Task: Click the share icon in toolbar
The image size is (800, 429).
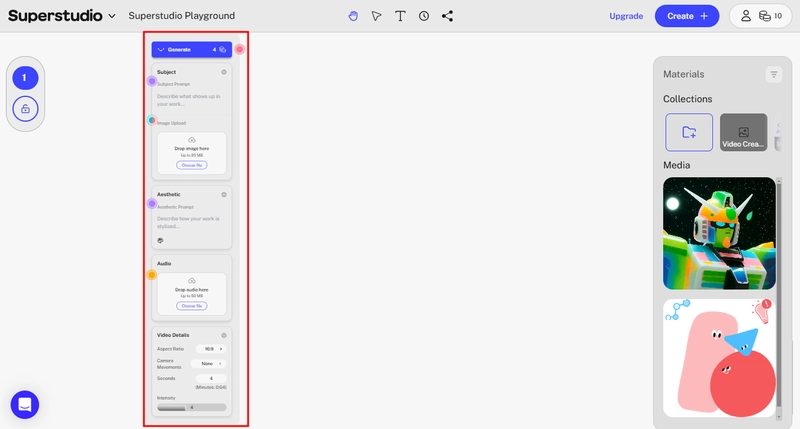Action: point(447,16)
